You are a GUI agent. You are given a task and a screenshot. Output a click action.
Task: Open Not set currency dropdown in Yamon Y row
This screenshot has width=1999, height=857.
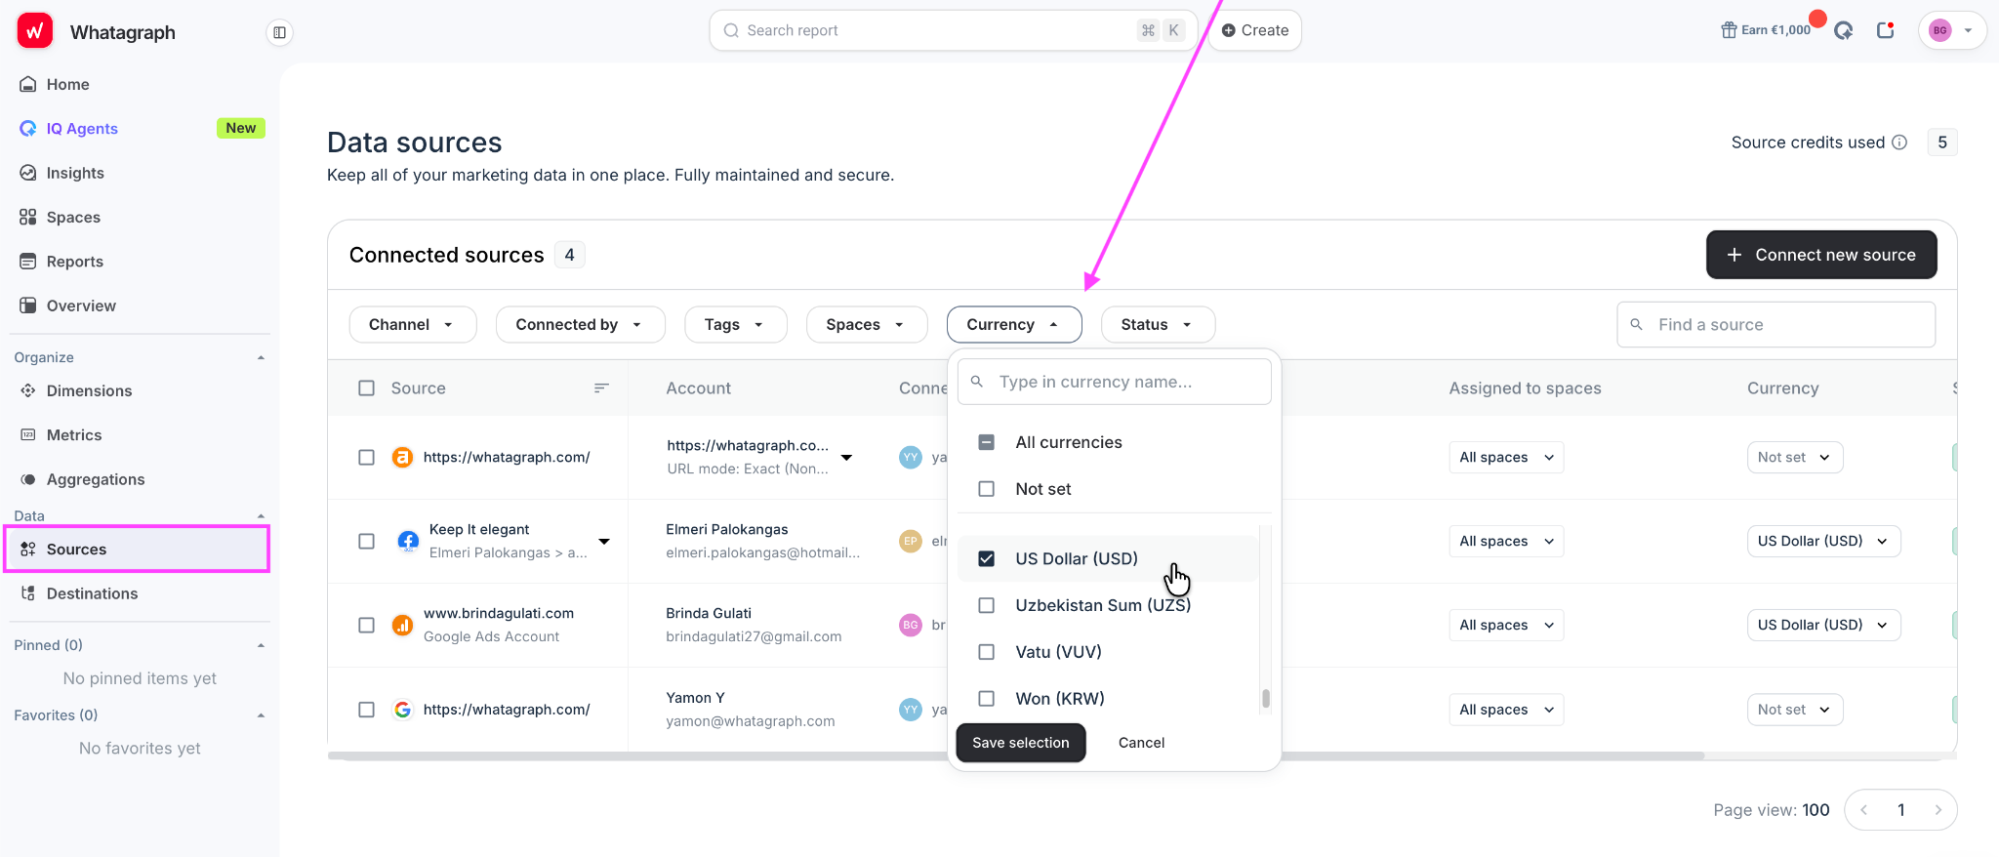1794,709
